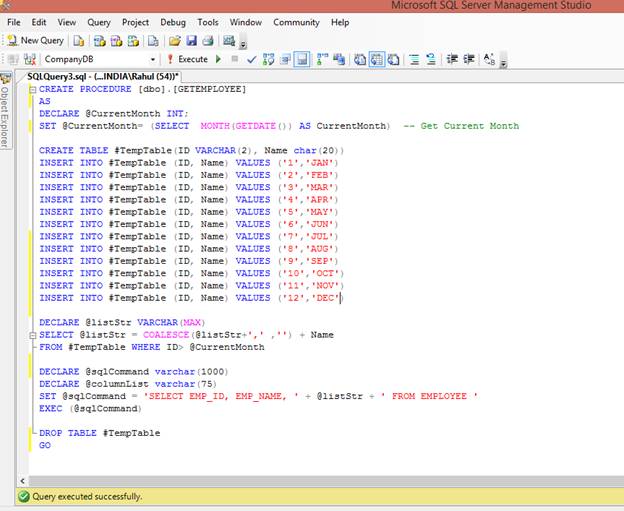The image size is (624, 511).
Task: Collapse the SELECT @listStr code block
Action: coord(33,335)
